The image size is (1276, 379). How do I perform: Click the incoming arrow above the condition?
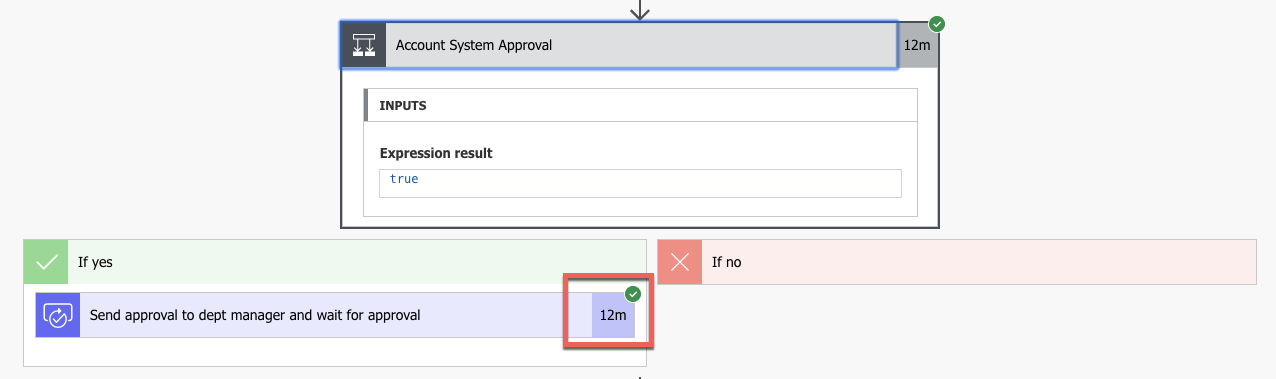pos(640,10)
